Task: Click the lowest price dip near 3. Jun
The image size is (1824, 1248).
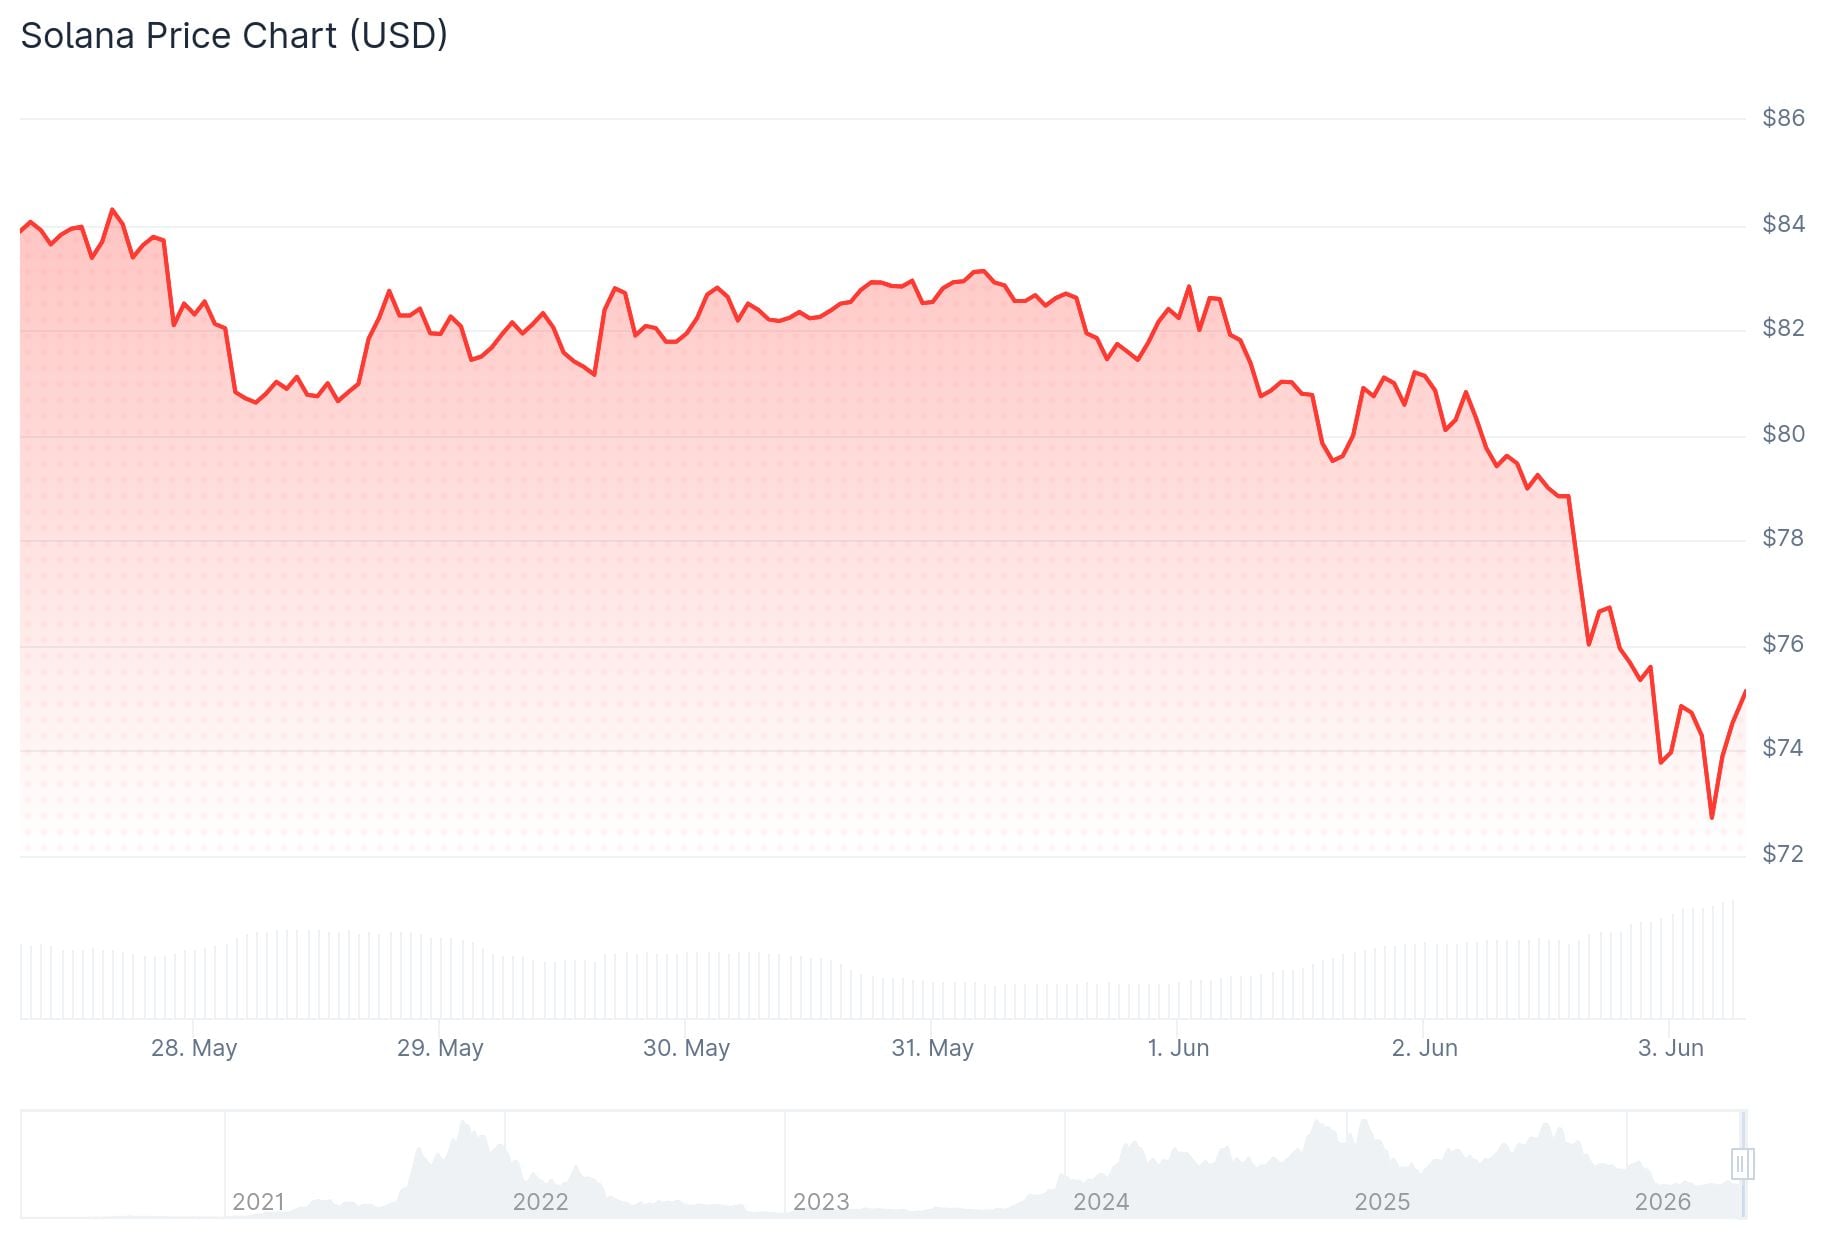Action: (1712, 817)
